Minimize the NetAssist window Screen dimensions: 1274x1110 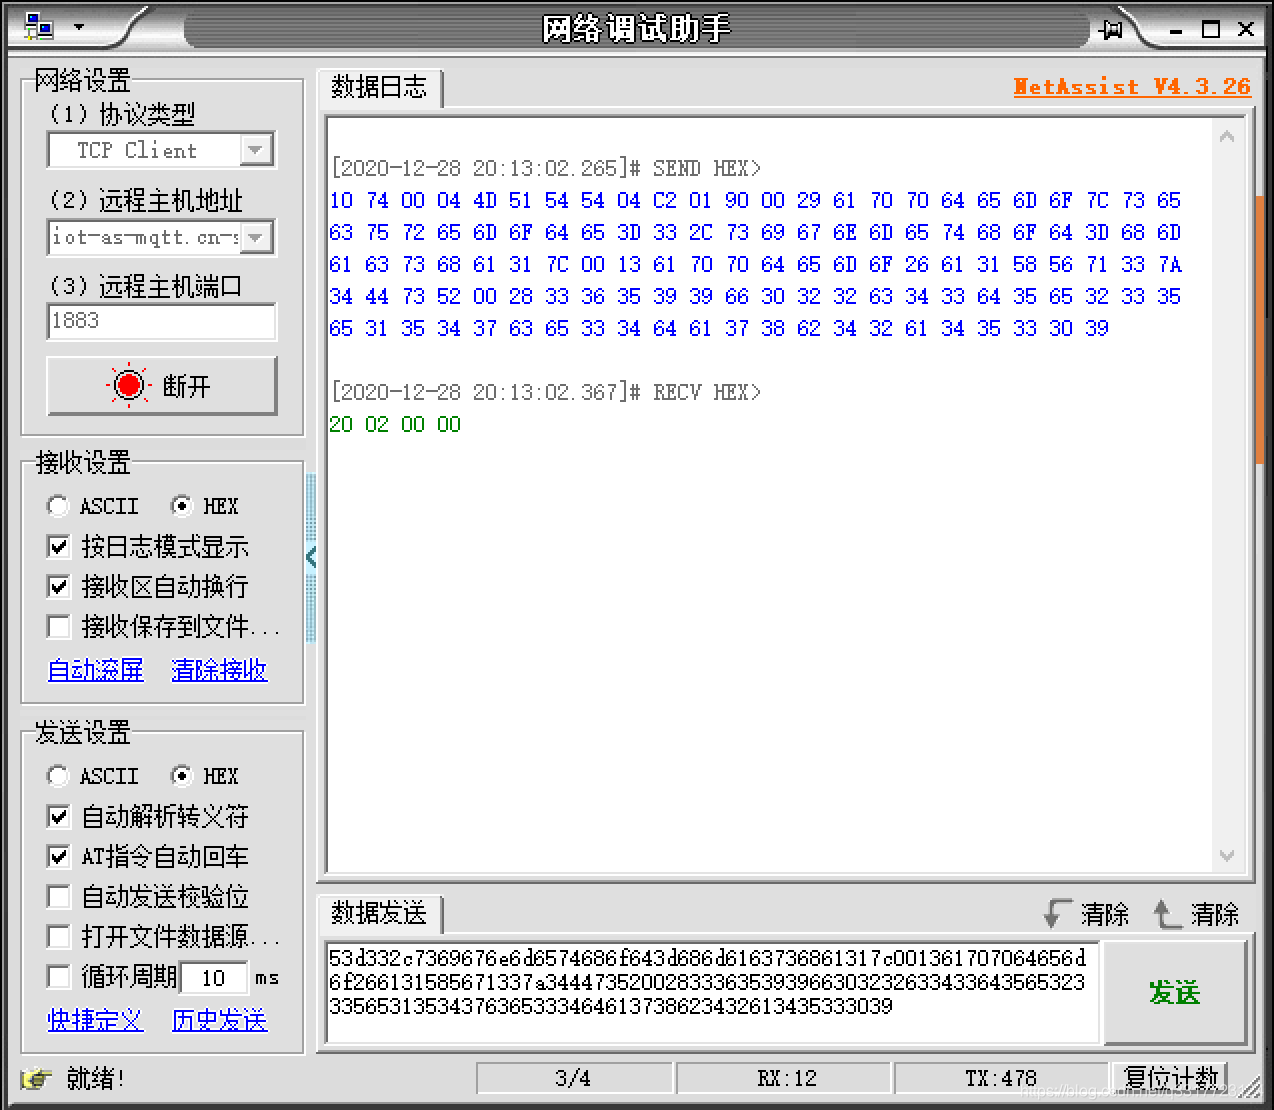click(x=1176, y=29)
